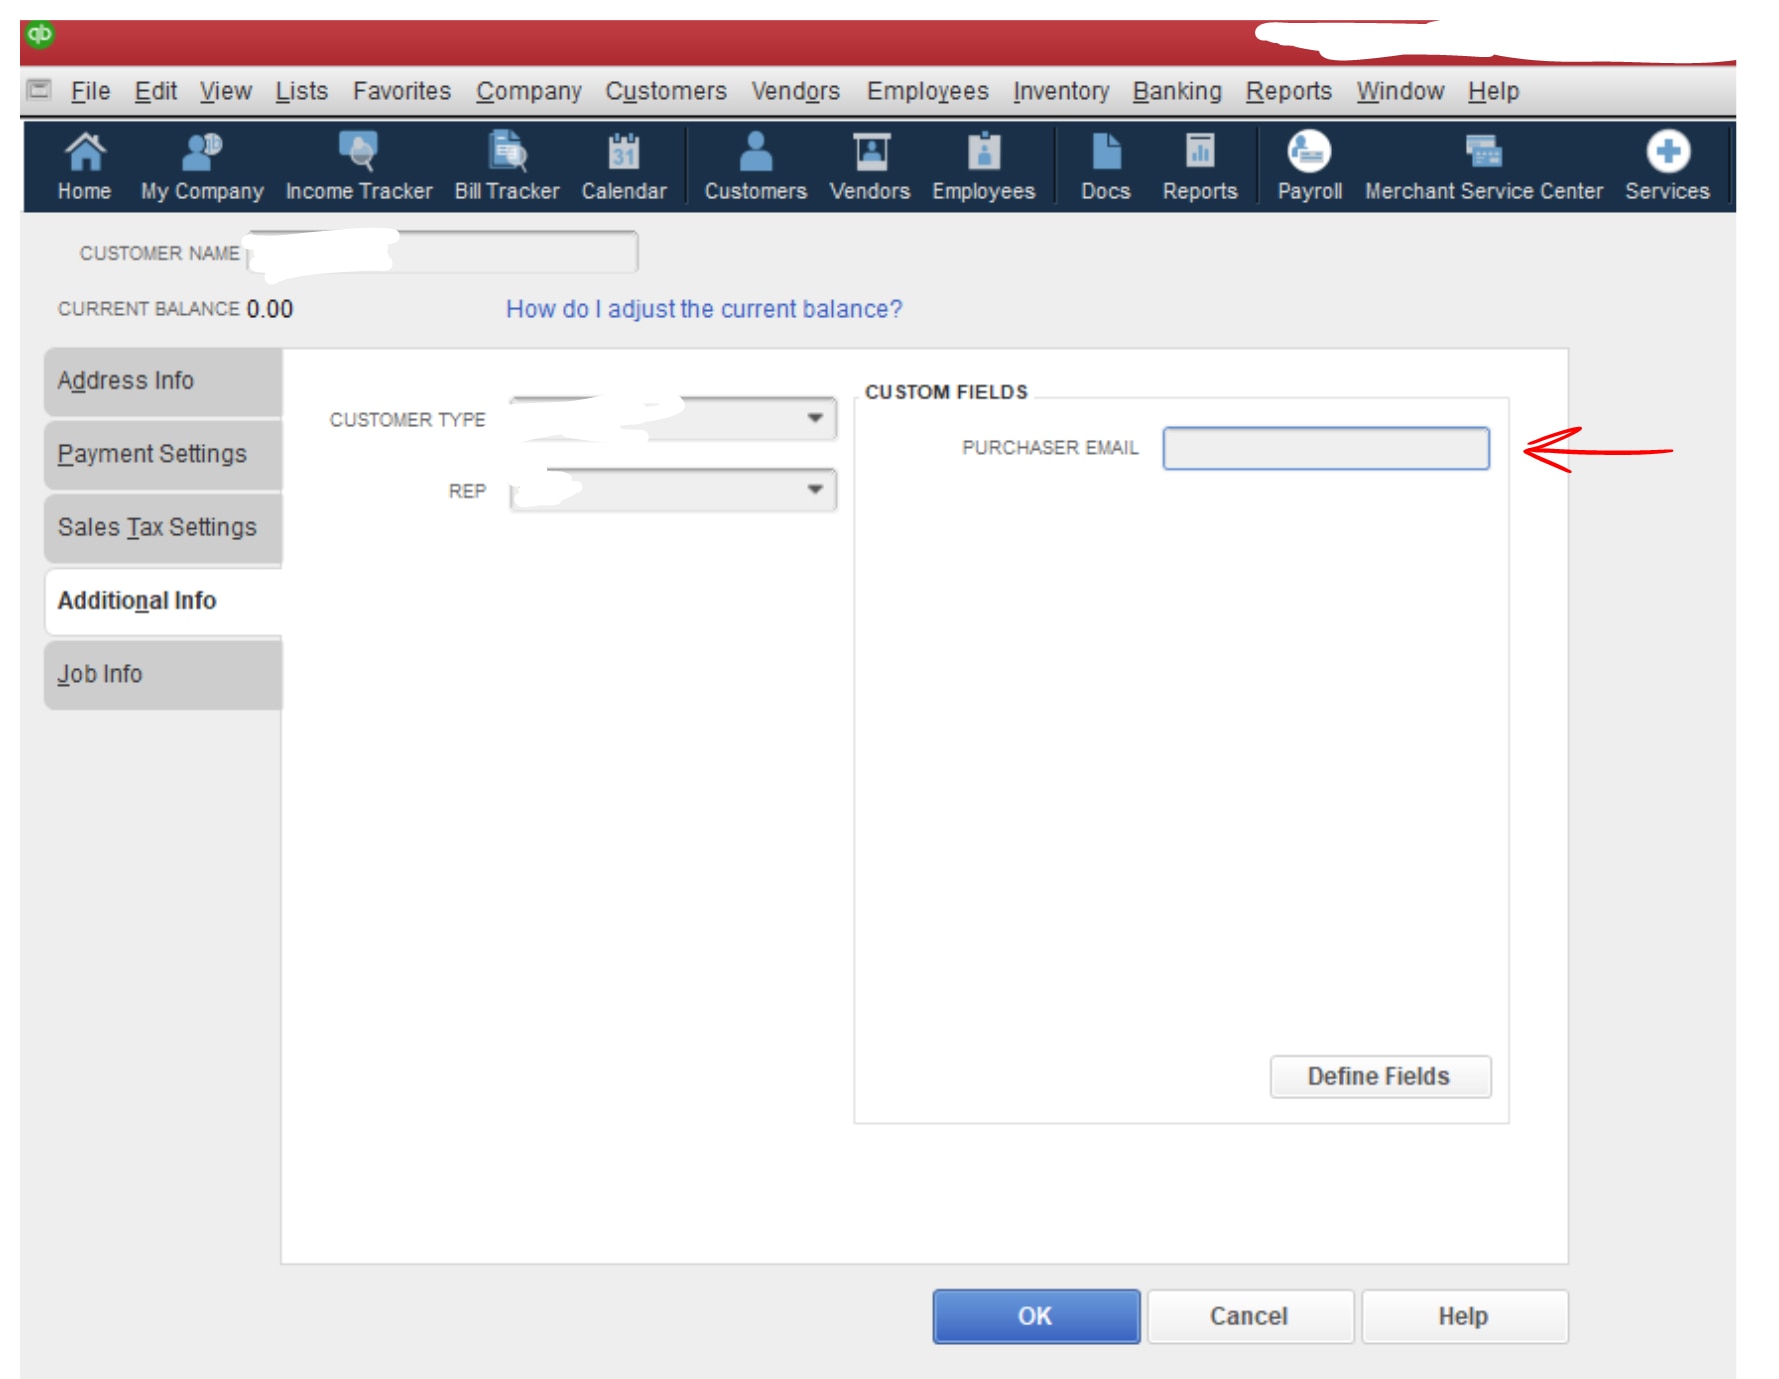Switch to the Payment Settings tab
This screenshot has width=1779, height=1379.
pyautogui.click(x=152, y=453)
